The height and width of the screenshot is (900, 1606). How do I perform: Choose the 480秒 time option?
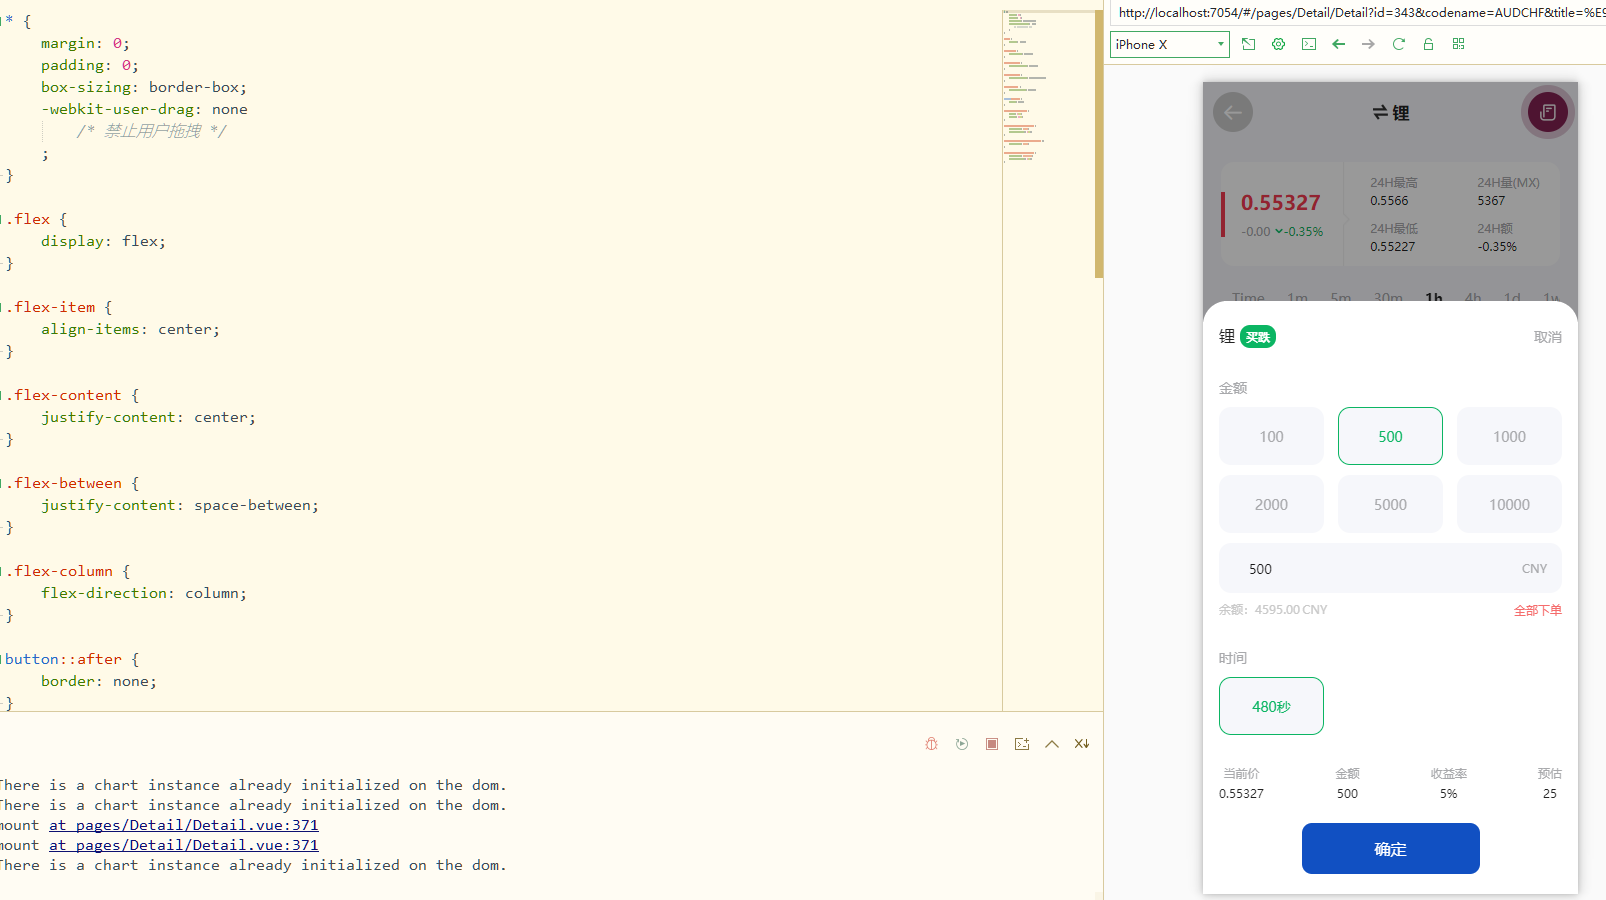point(1271,706)
